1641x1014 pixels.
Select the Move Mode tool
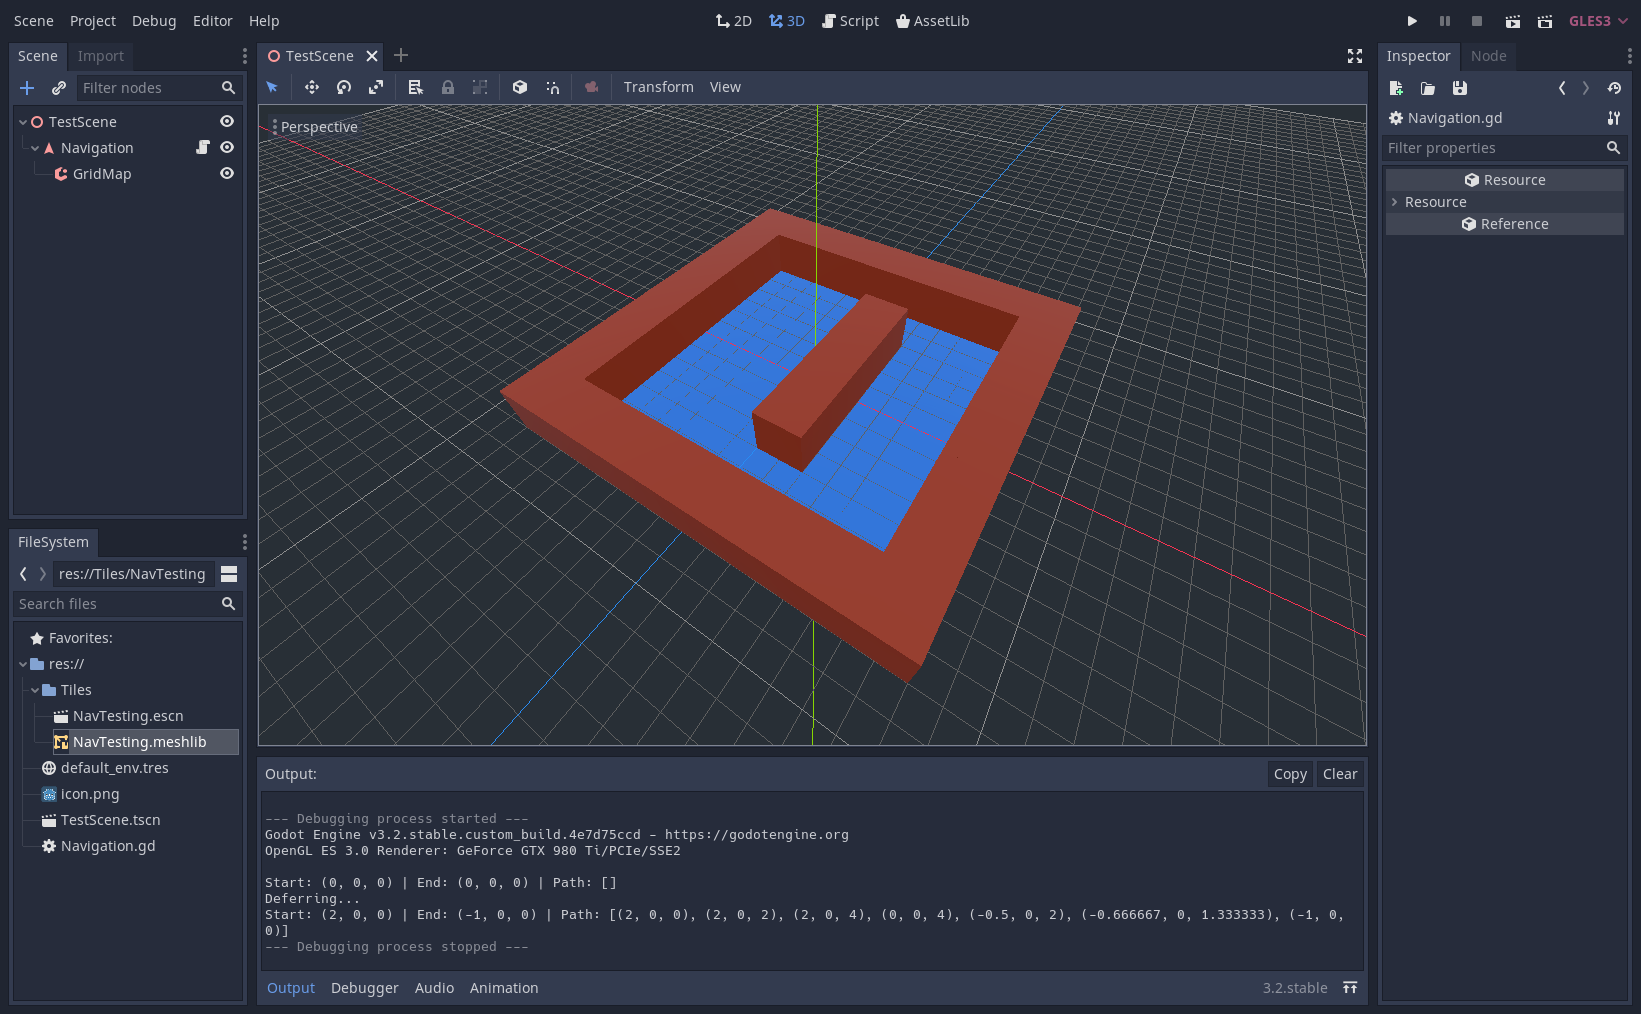coord(312,87)
